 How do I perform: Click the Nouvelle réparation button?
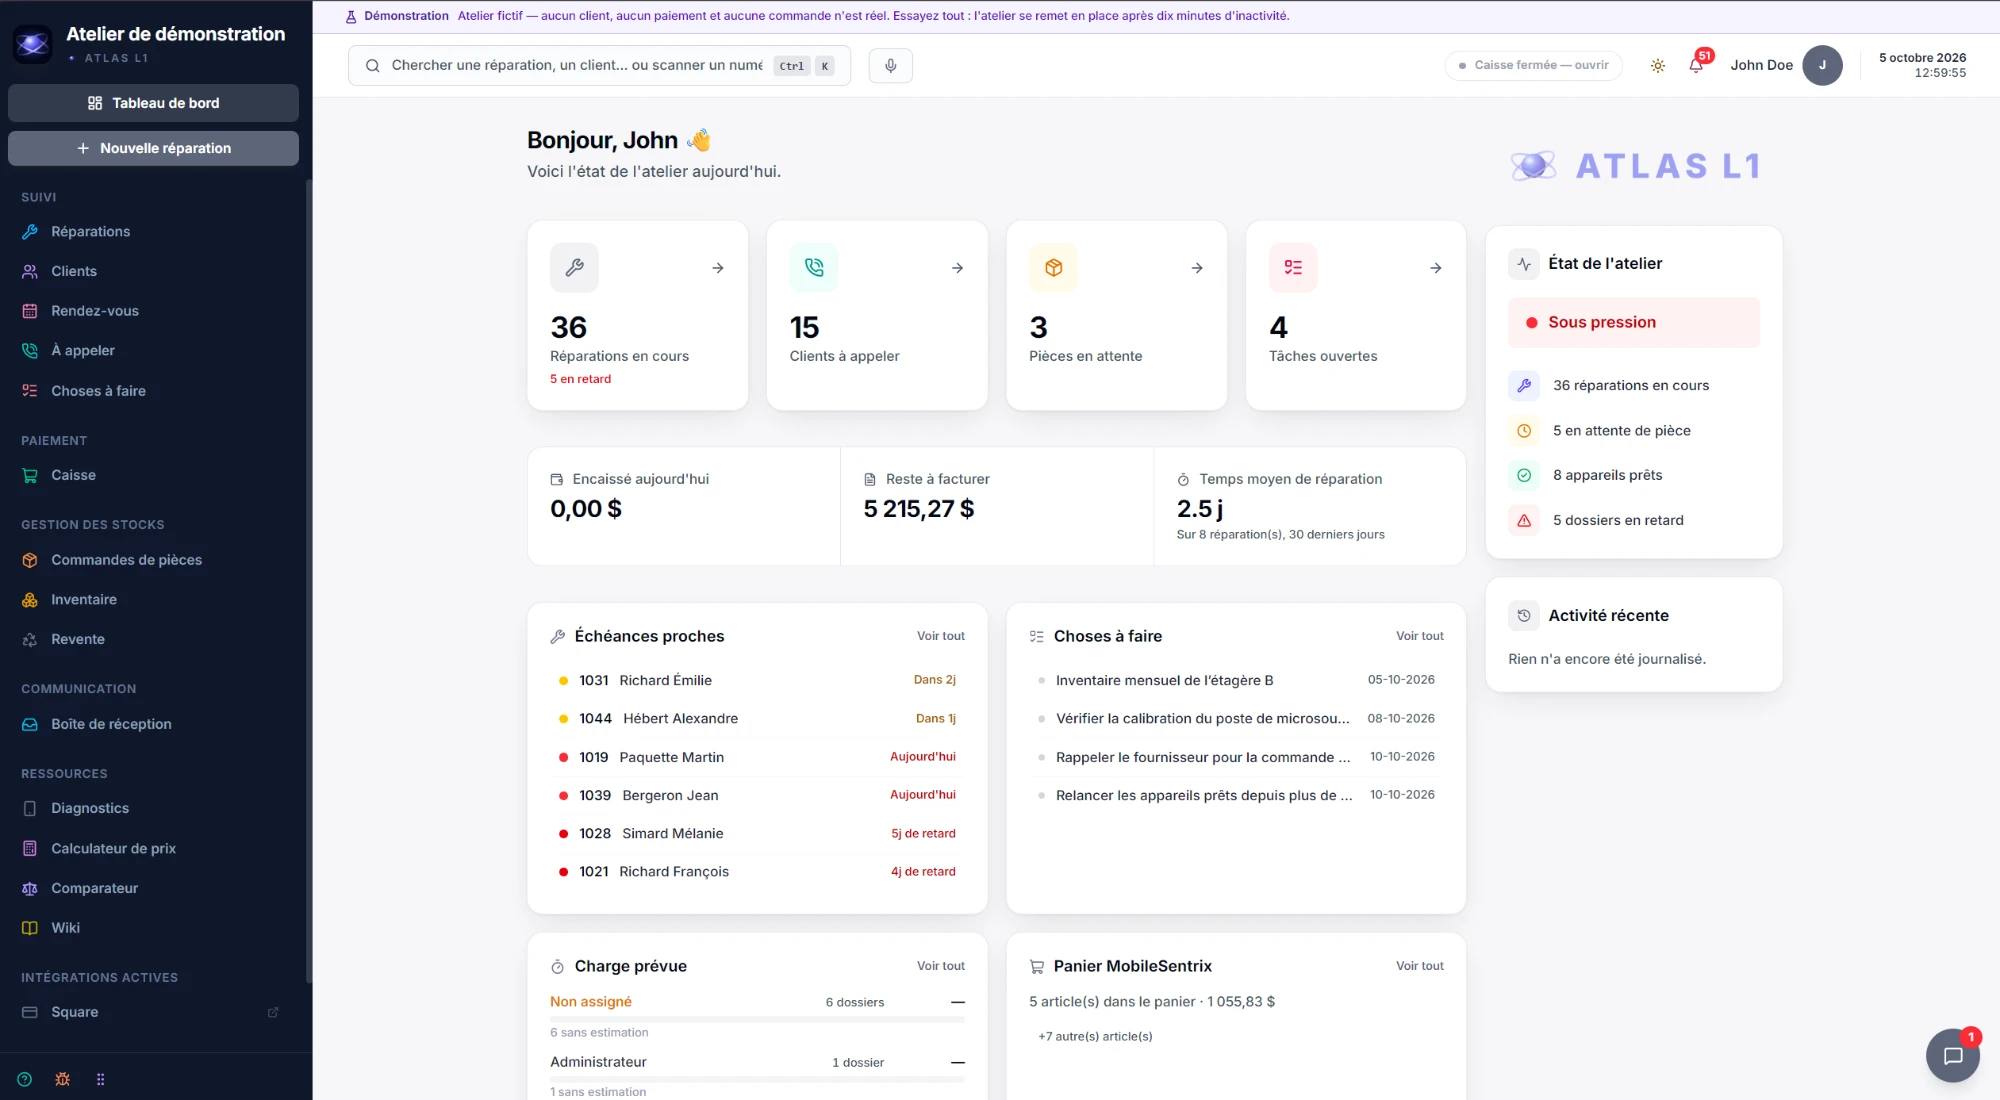pyautogui.click(x=153, y=148)
